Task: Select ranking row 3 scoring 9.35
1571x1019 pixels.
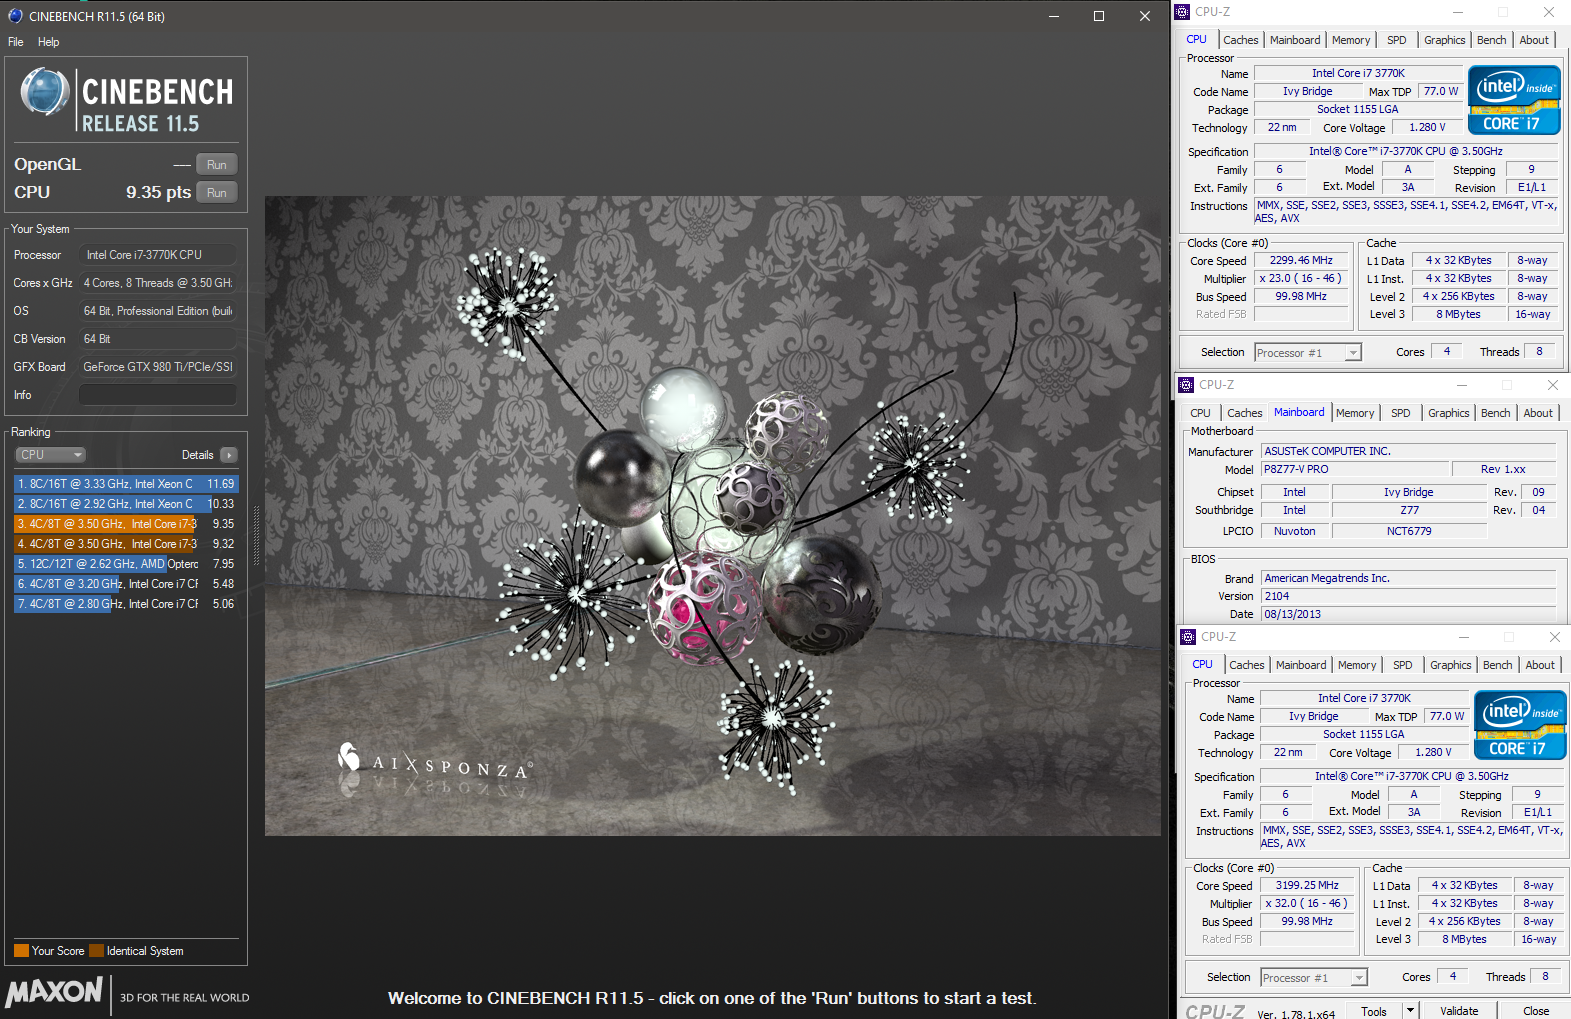Action: [126, 524]
